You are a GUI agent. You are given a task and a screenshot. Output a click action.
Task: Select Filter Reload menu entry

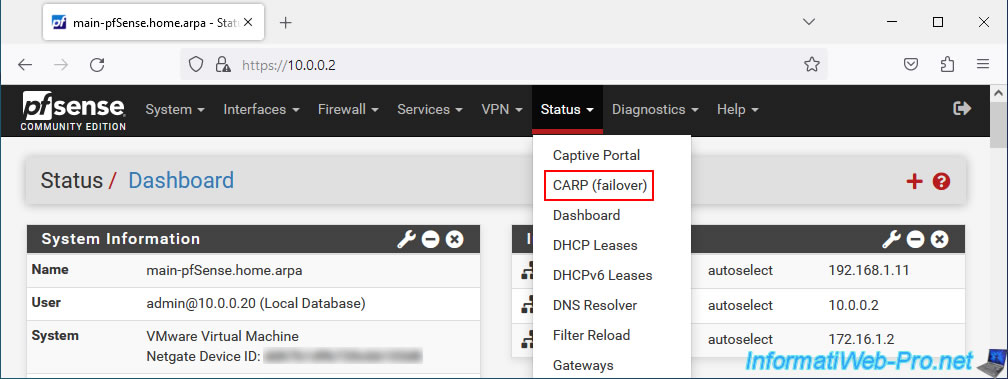click(x=591, y=335)
